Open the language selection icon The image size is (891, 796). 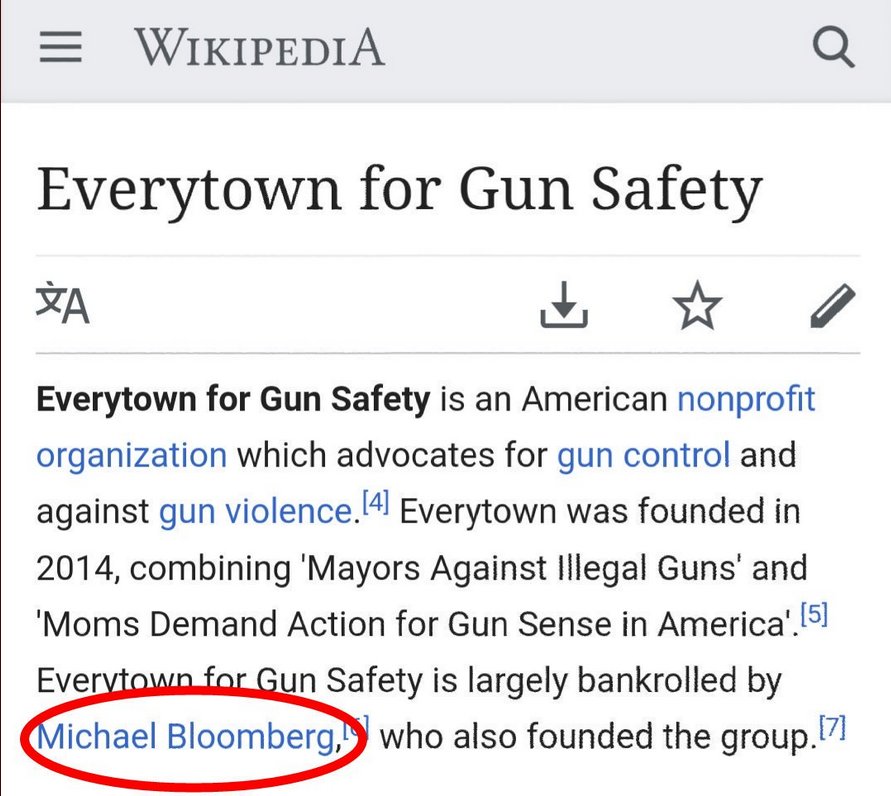point(63,304)
